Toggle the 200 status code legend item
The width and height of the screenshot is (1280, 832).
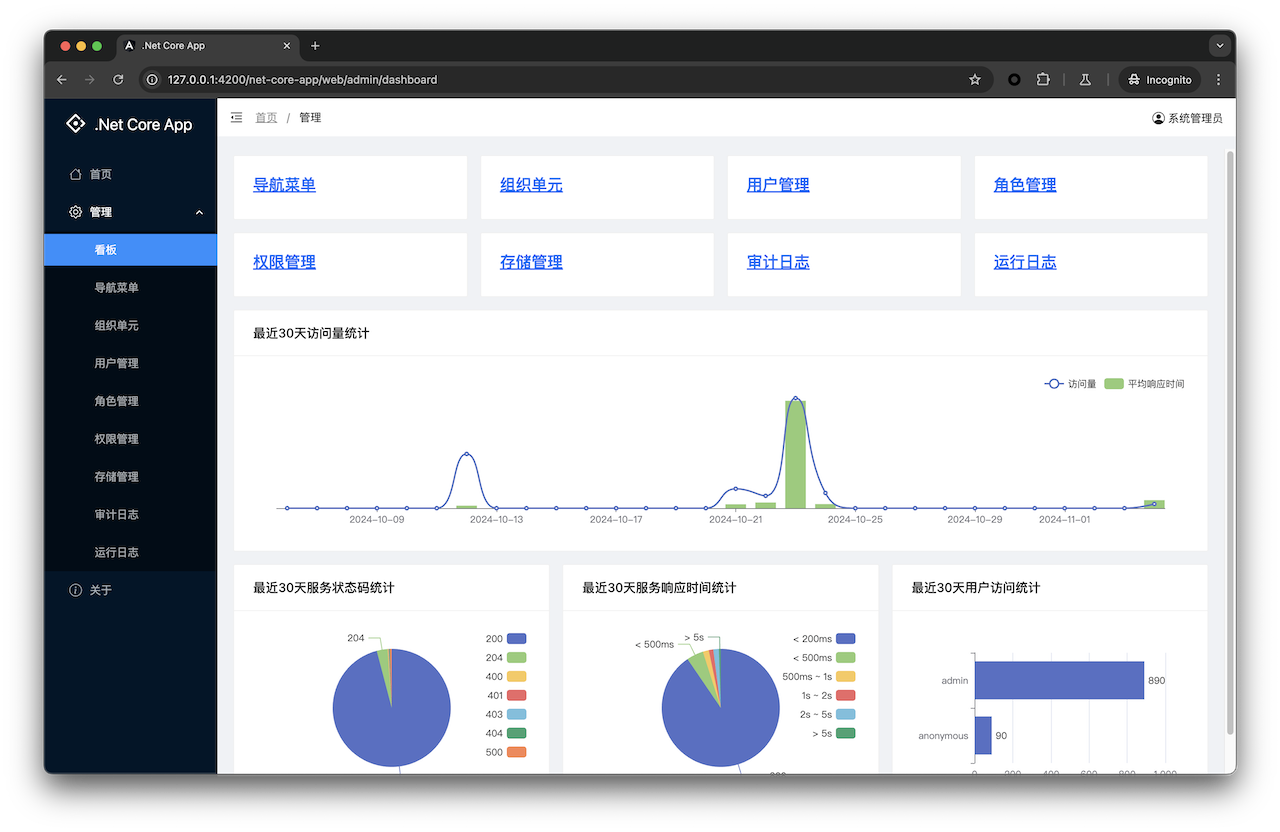505,638
